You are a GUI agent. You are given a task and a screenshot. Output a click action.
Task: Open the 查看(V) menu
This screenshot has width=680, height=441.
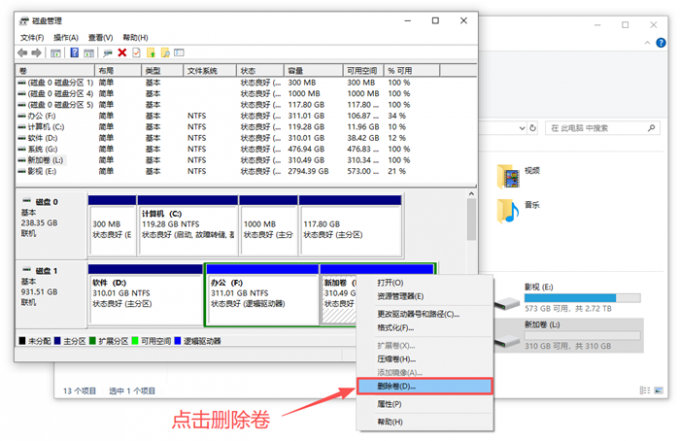pos(101,38)
